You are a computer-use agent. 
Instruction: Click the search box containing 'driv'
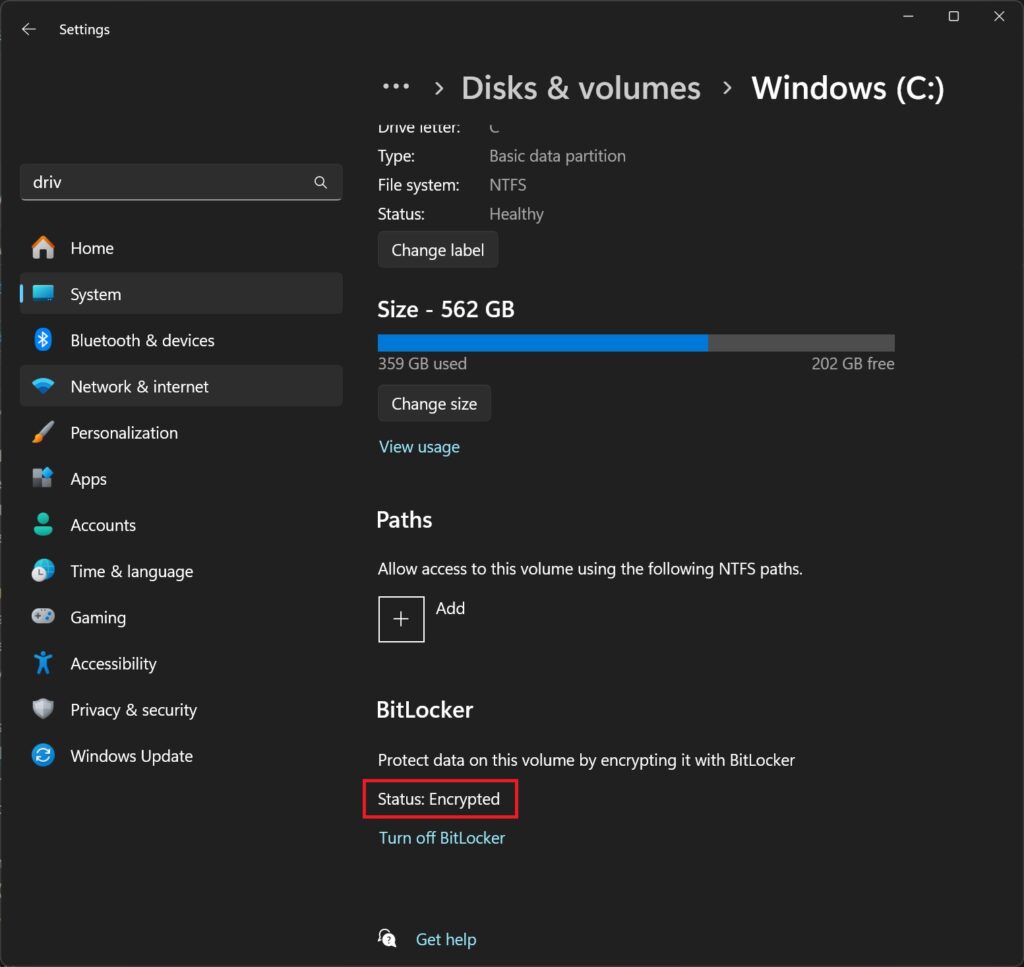pos(180,182)
